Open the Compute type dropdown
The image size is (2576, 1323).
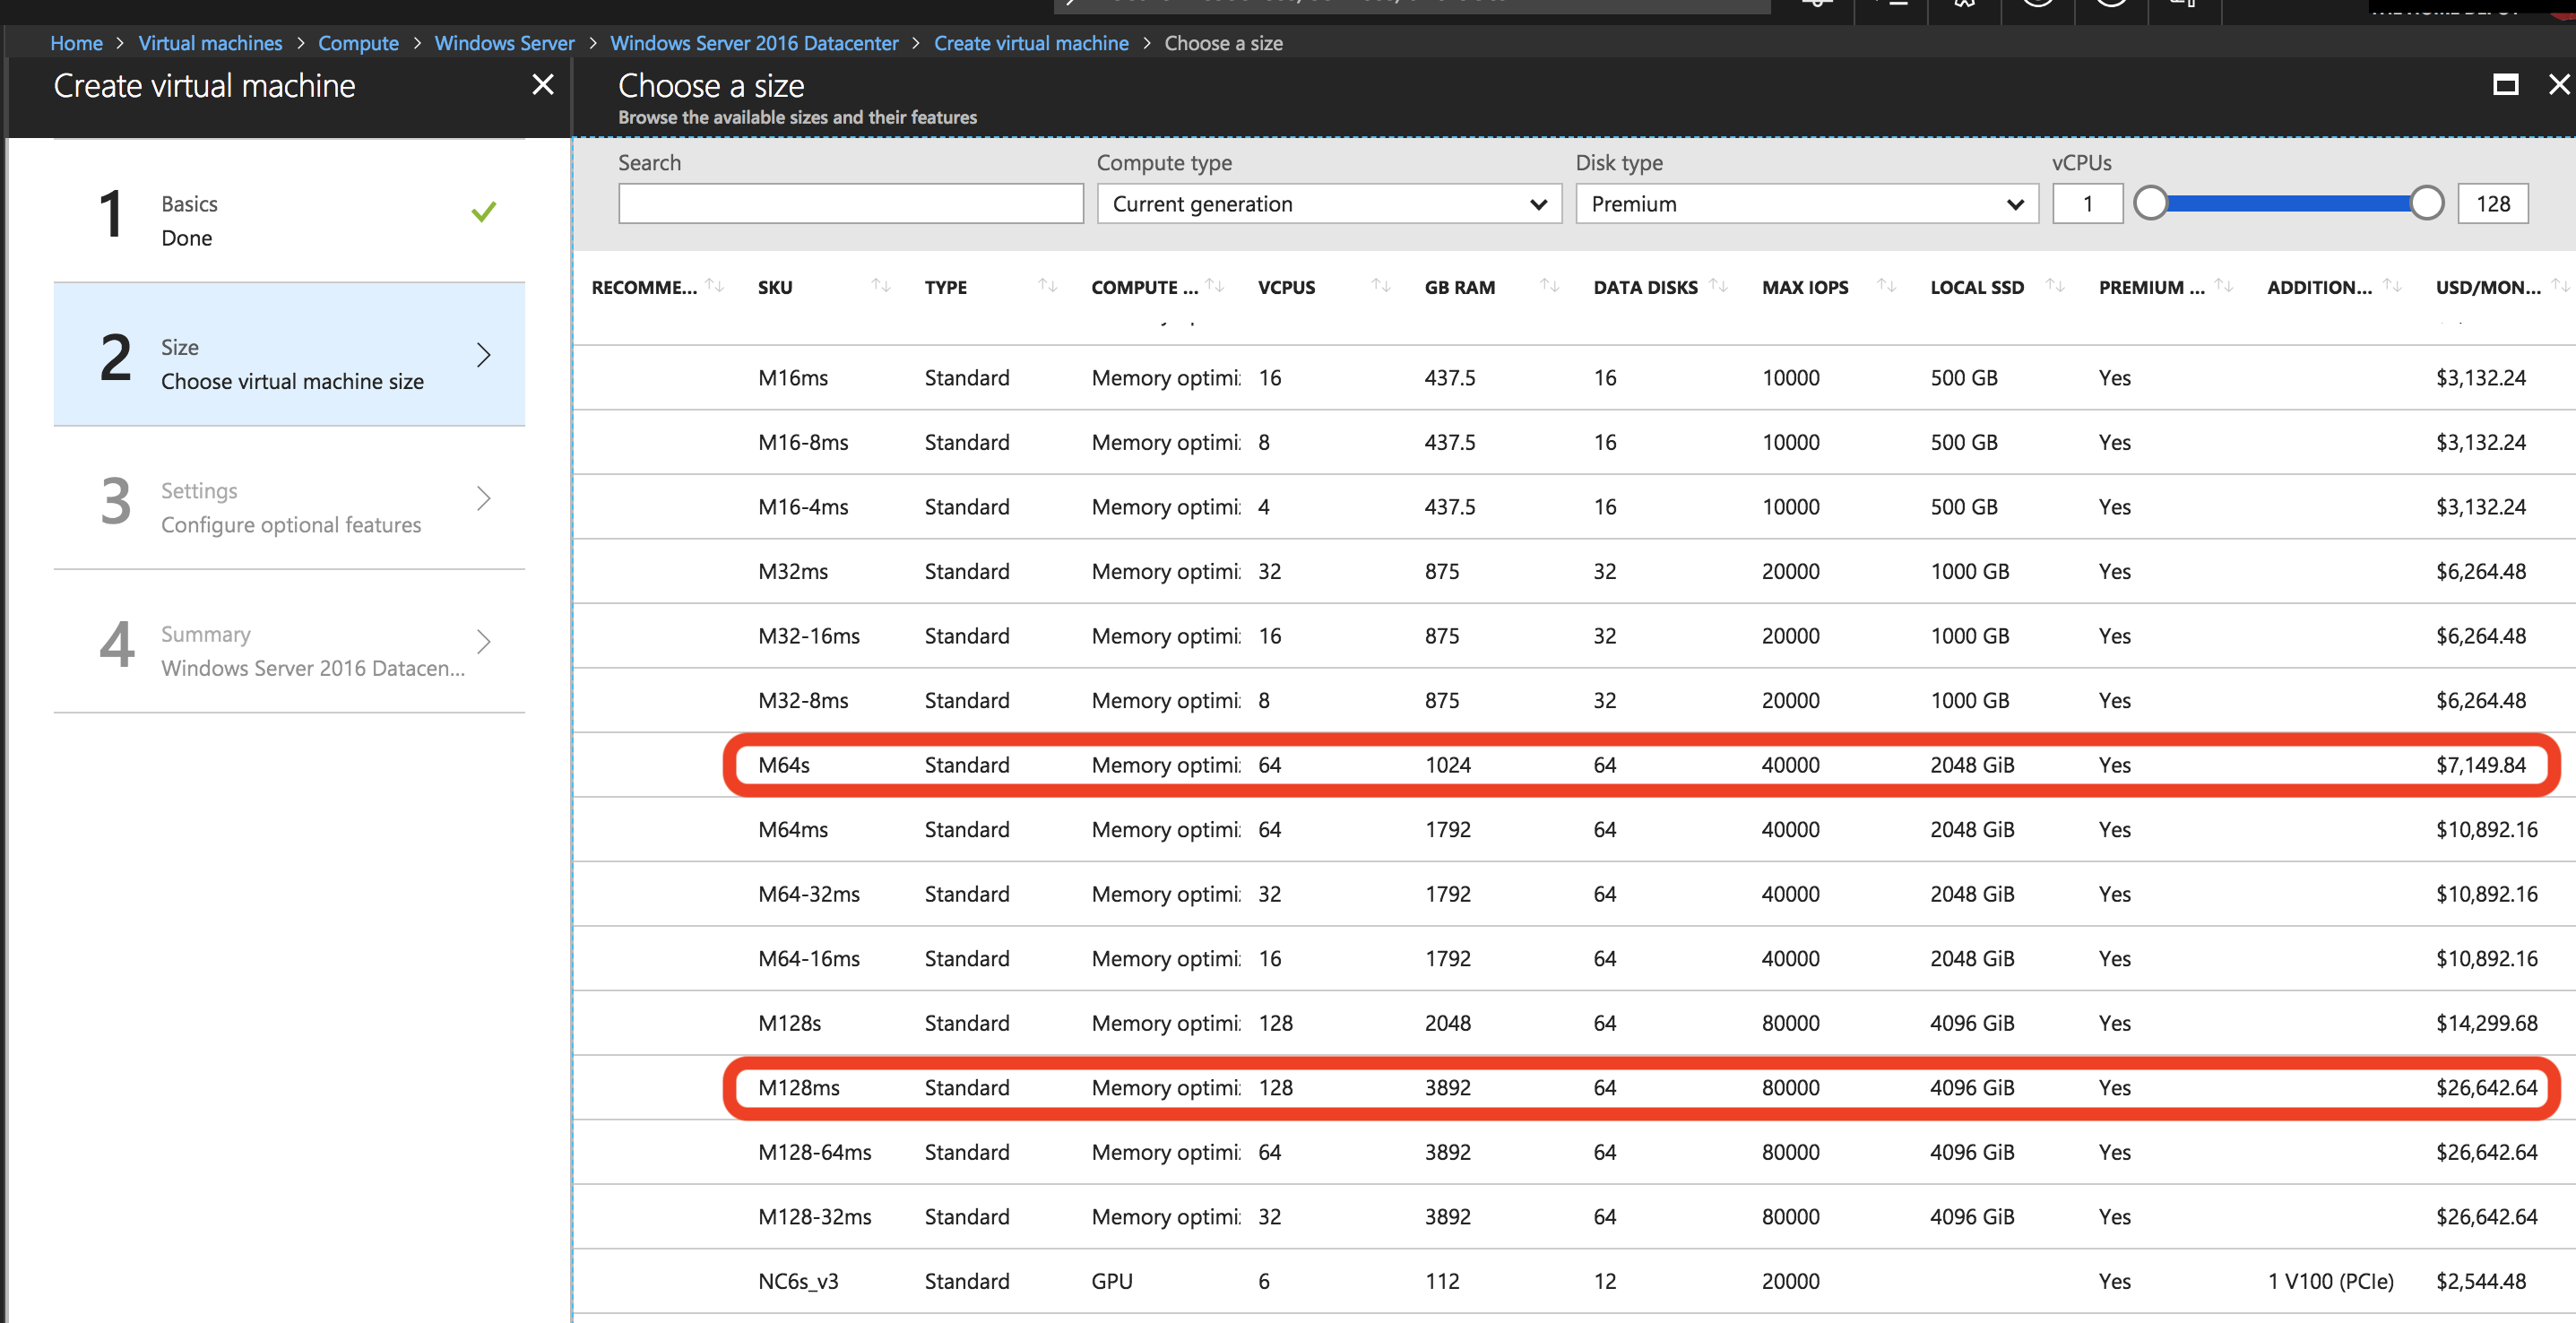[x=1329, y=204]
